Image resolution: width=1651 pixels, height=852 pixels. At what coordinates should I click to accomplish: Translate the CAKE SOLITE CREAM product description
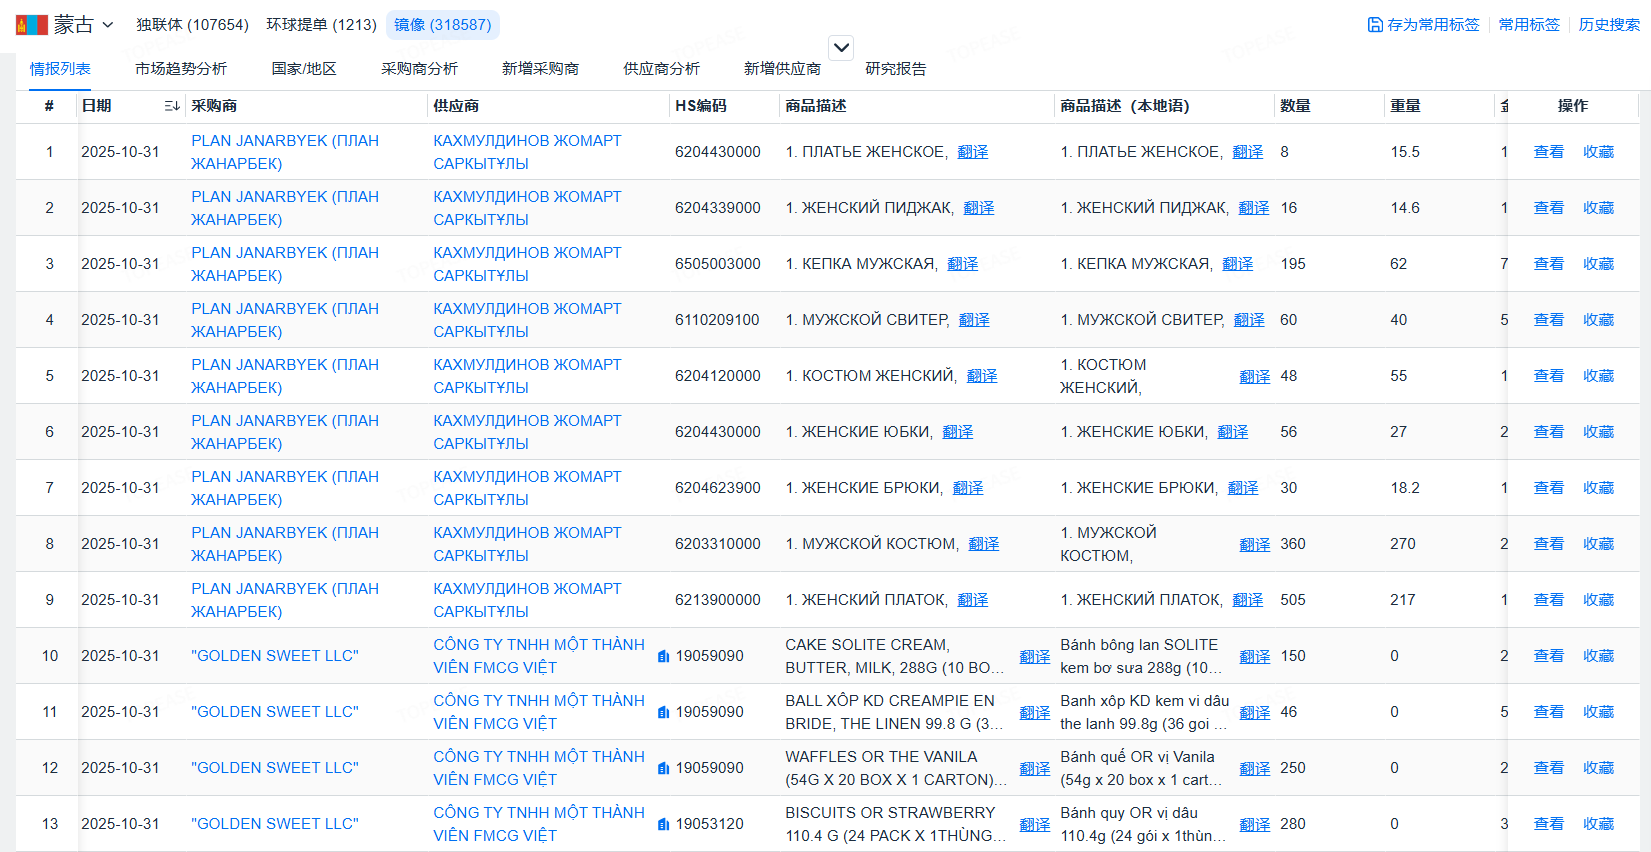pyautogui.click(x=1034, y=657)
